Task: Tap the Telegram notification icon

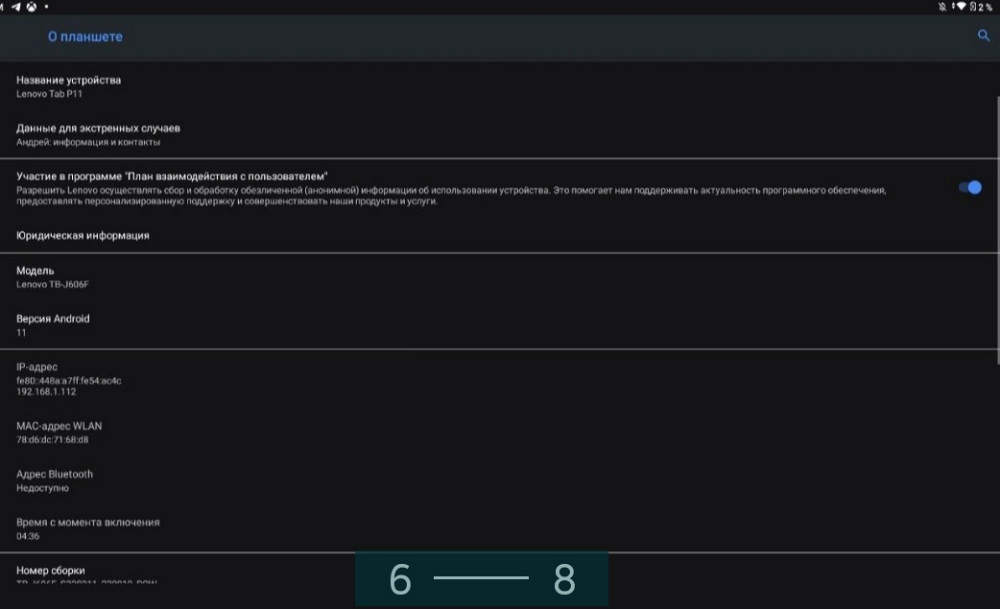Action: [x=17, y=6]
